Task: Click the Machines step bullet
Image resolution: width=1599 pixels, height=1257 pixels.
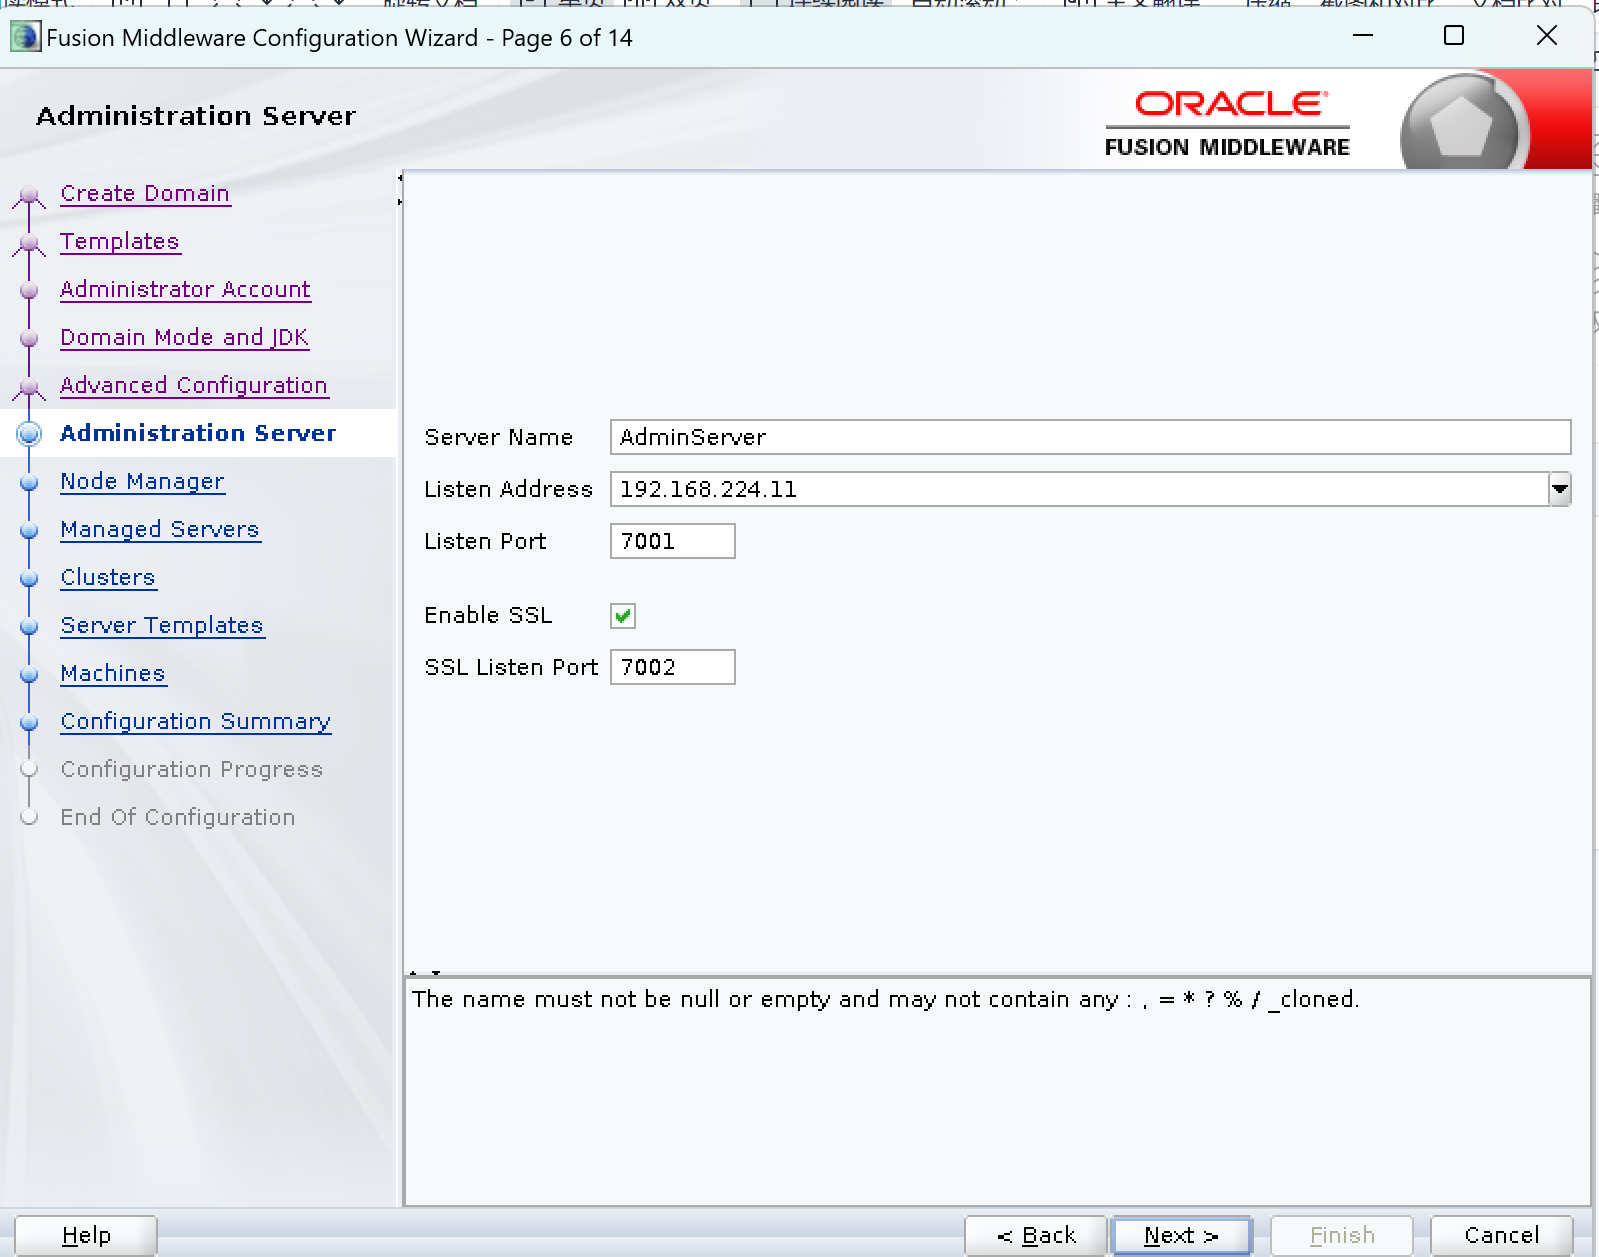Action: point(30,674)
